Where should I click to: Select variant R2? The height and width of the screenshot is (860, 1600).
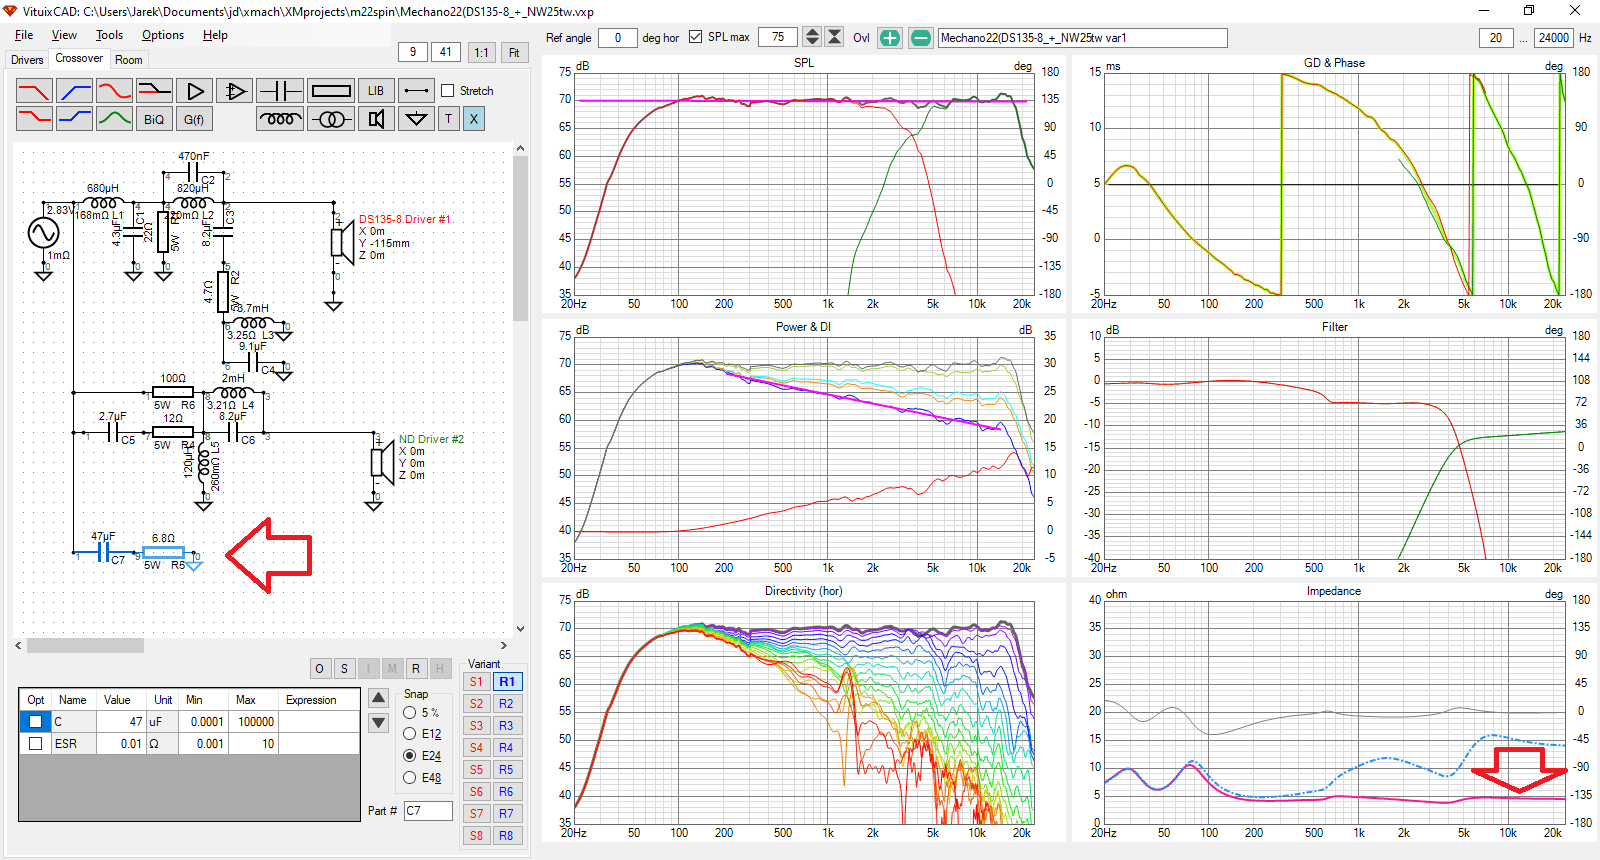[x=507, y=704]
